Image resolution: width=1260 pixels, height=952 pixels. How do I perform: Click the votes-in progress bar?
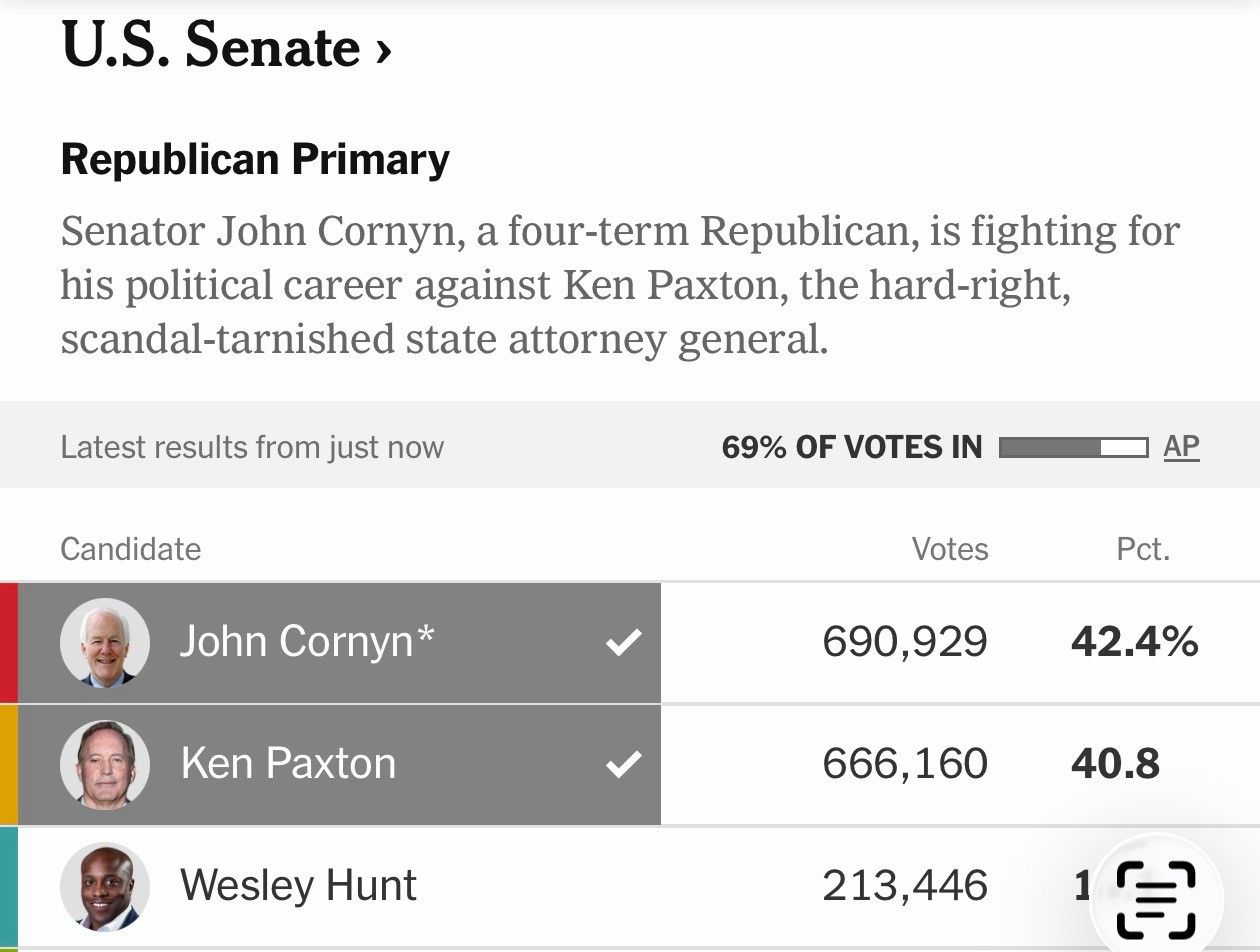click(1073, 447)
